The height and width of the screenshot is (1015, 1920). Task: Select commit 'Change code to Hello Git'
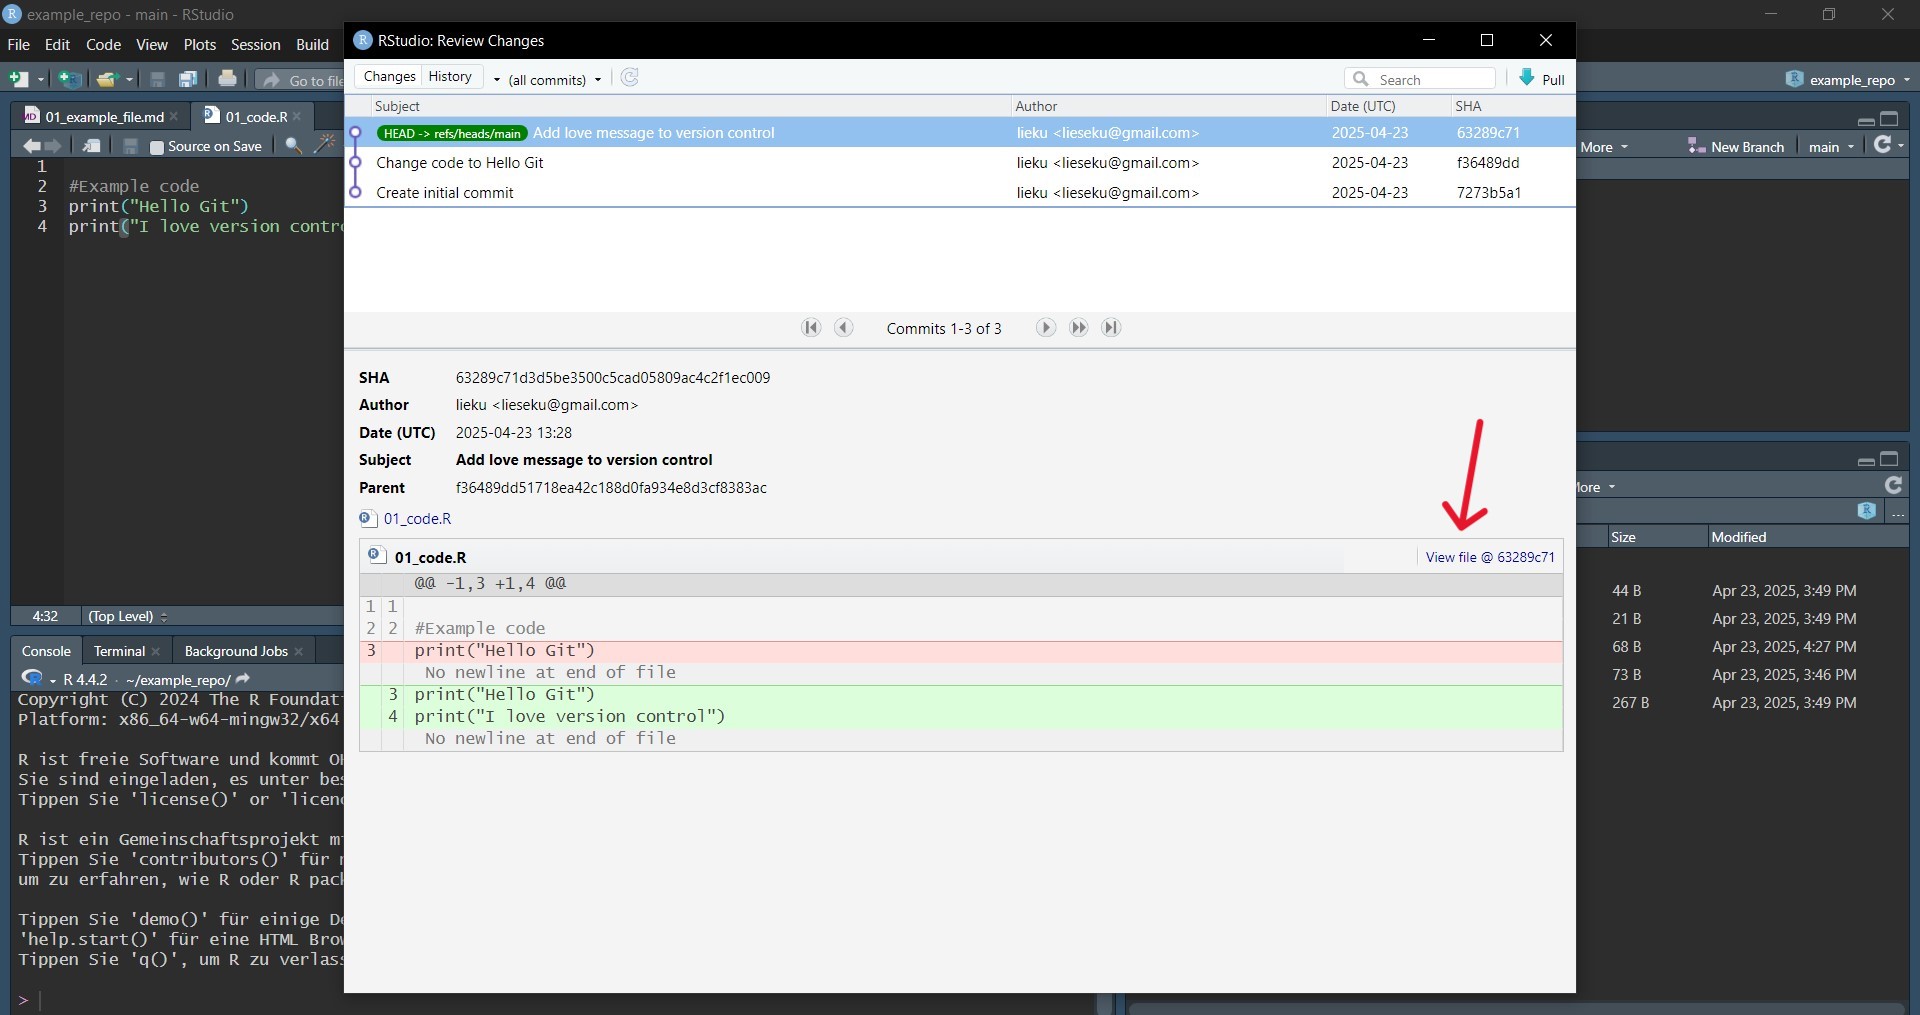pos(960,162)
